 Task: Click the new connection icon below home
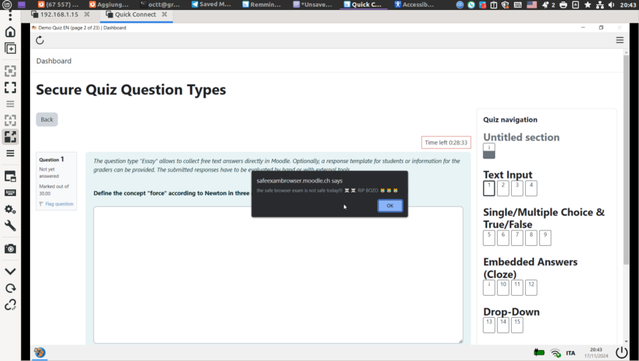[10, 48]
